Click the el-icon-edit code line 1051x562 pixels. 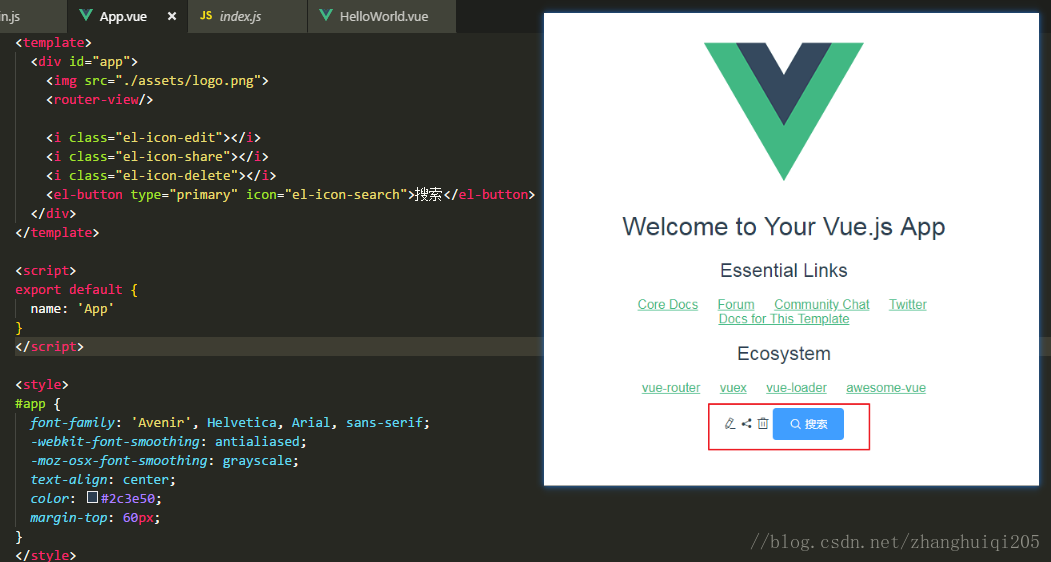pyautogui.click(x=153, y=137)
